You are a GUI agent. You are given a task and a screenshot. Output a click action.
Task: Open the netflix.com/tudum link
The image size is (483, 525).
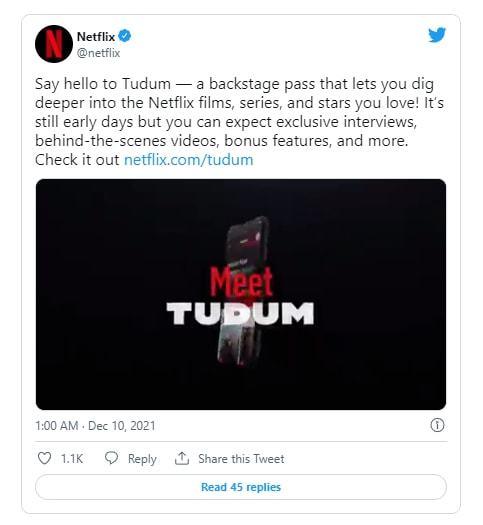188,160
